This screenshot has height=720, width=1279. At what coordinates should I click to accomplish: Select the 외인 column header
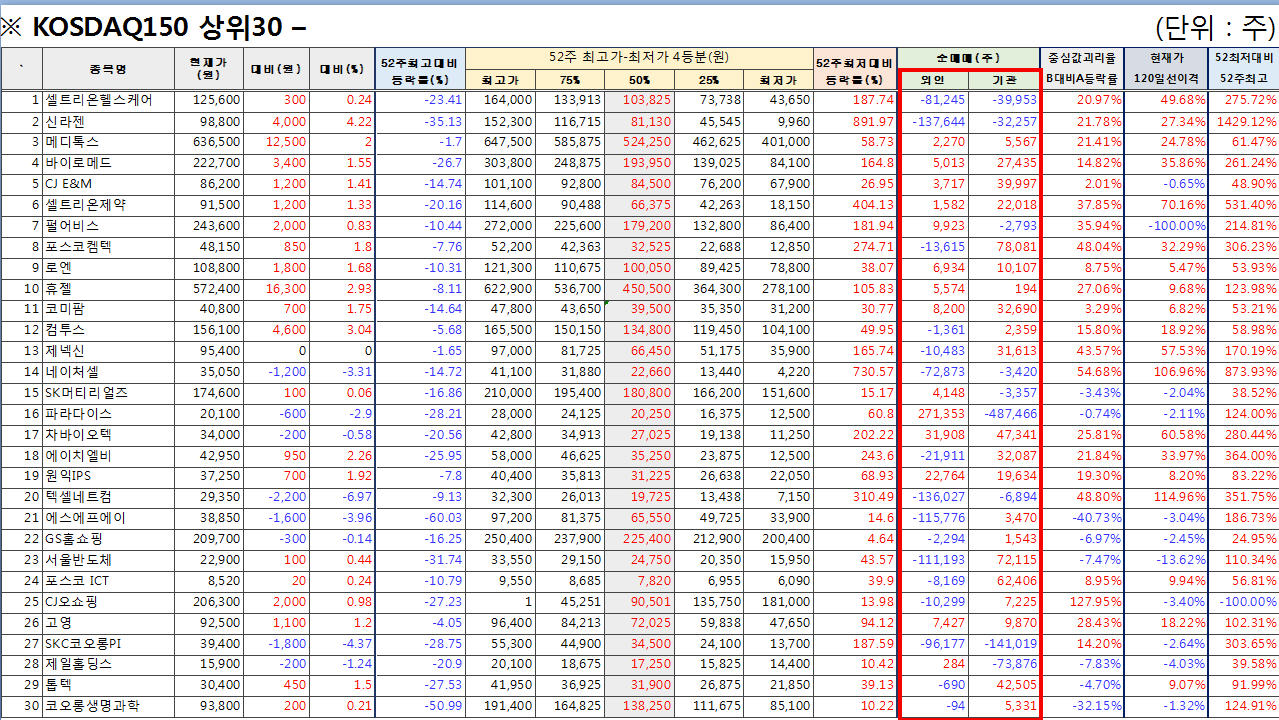point(933,79)
